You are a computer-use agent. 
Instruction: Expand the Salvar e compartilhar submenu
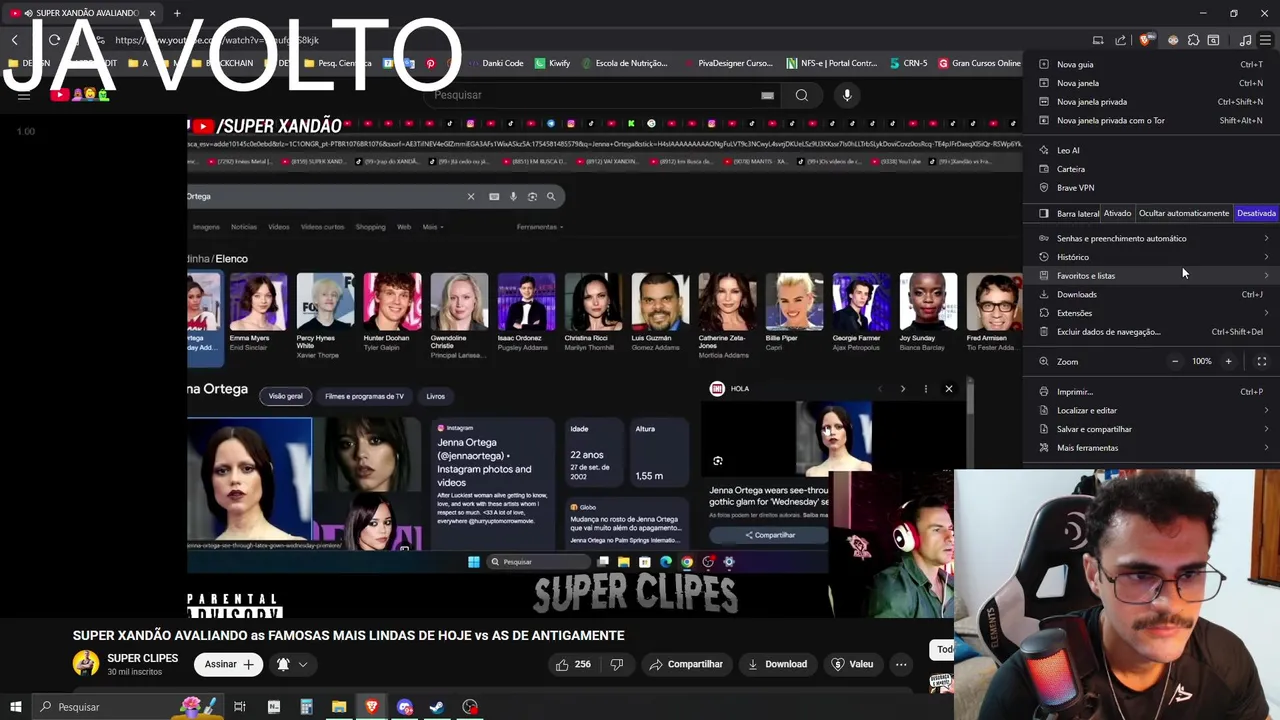[x=1152, y=429]
